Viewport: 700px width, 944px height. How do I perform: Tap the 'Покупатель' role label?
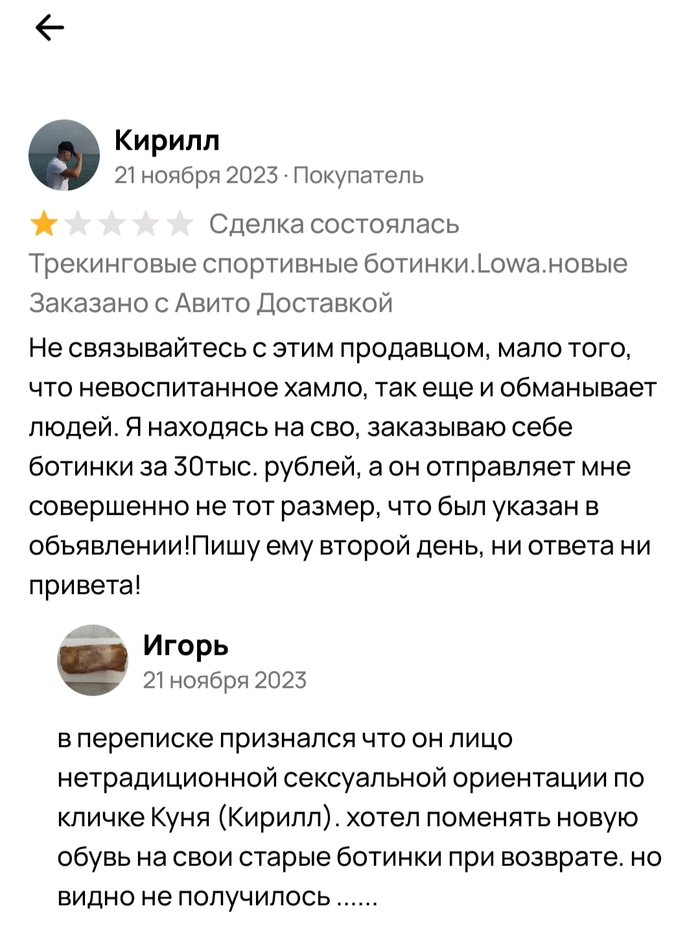[x=358, y=176]
